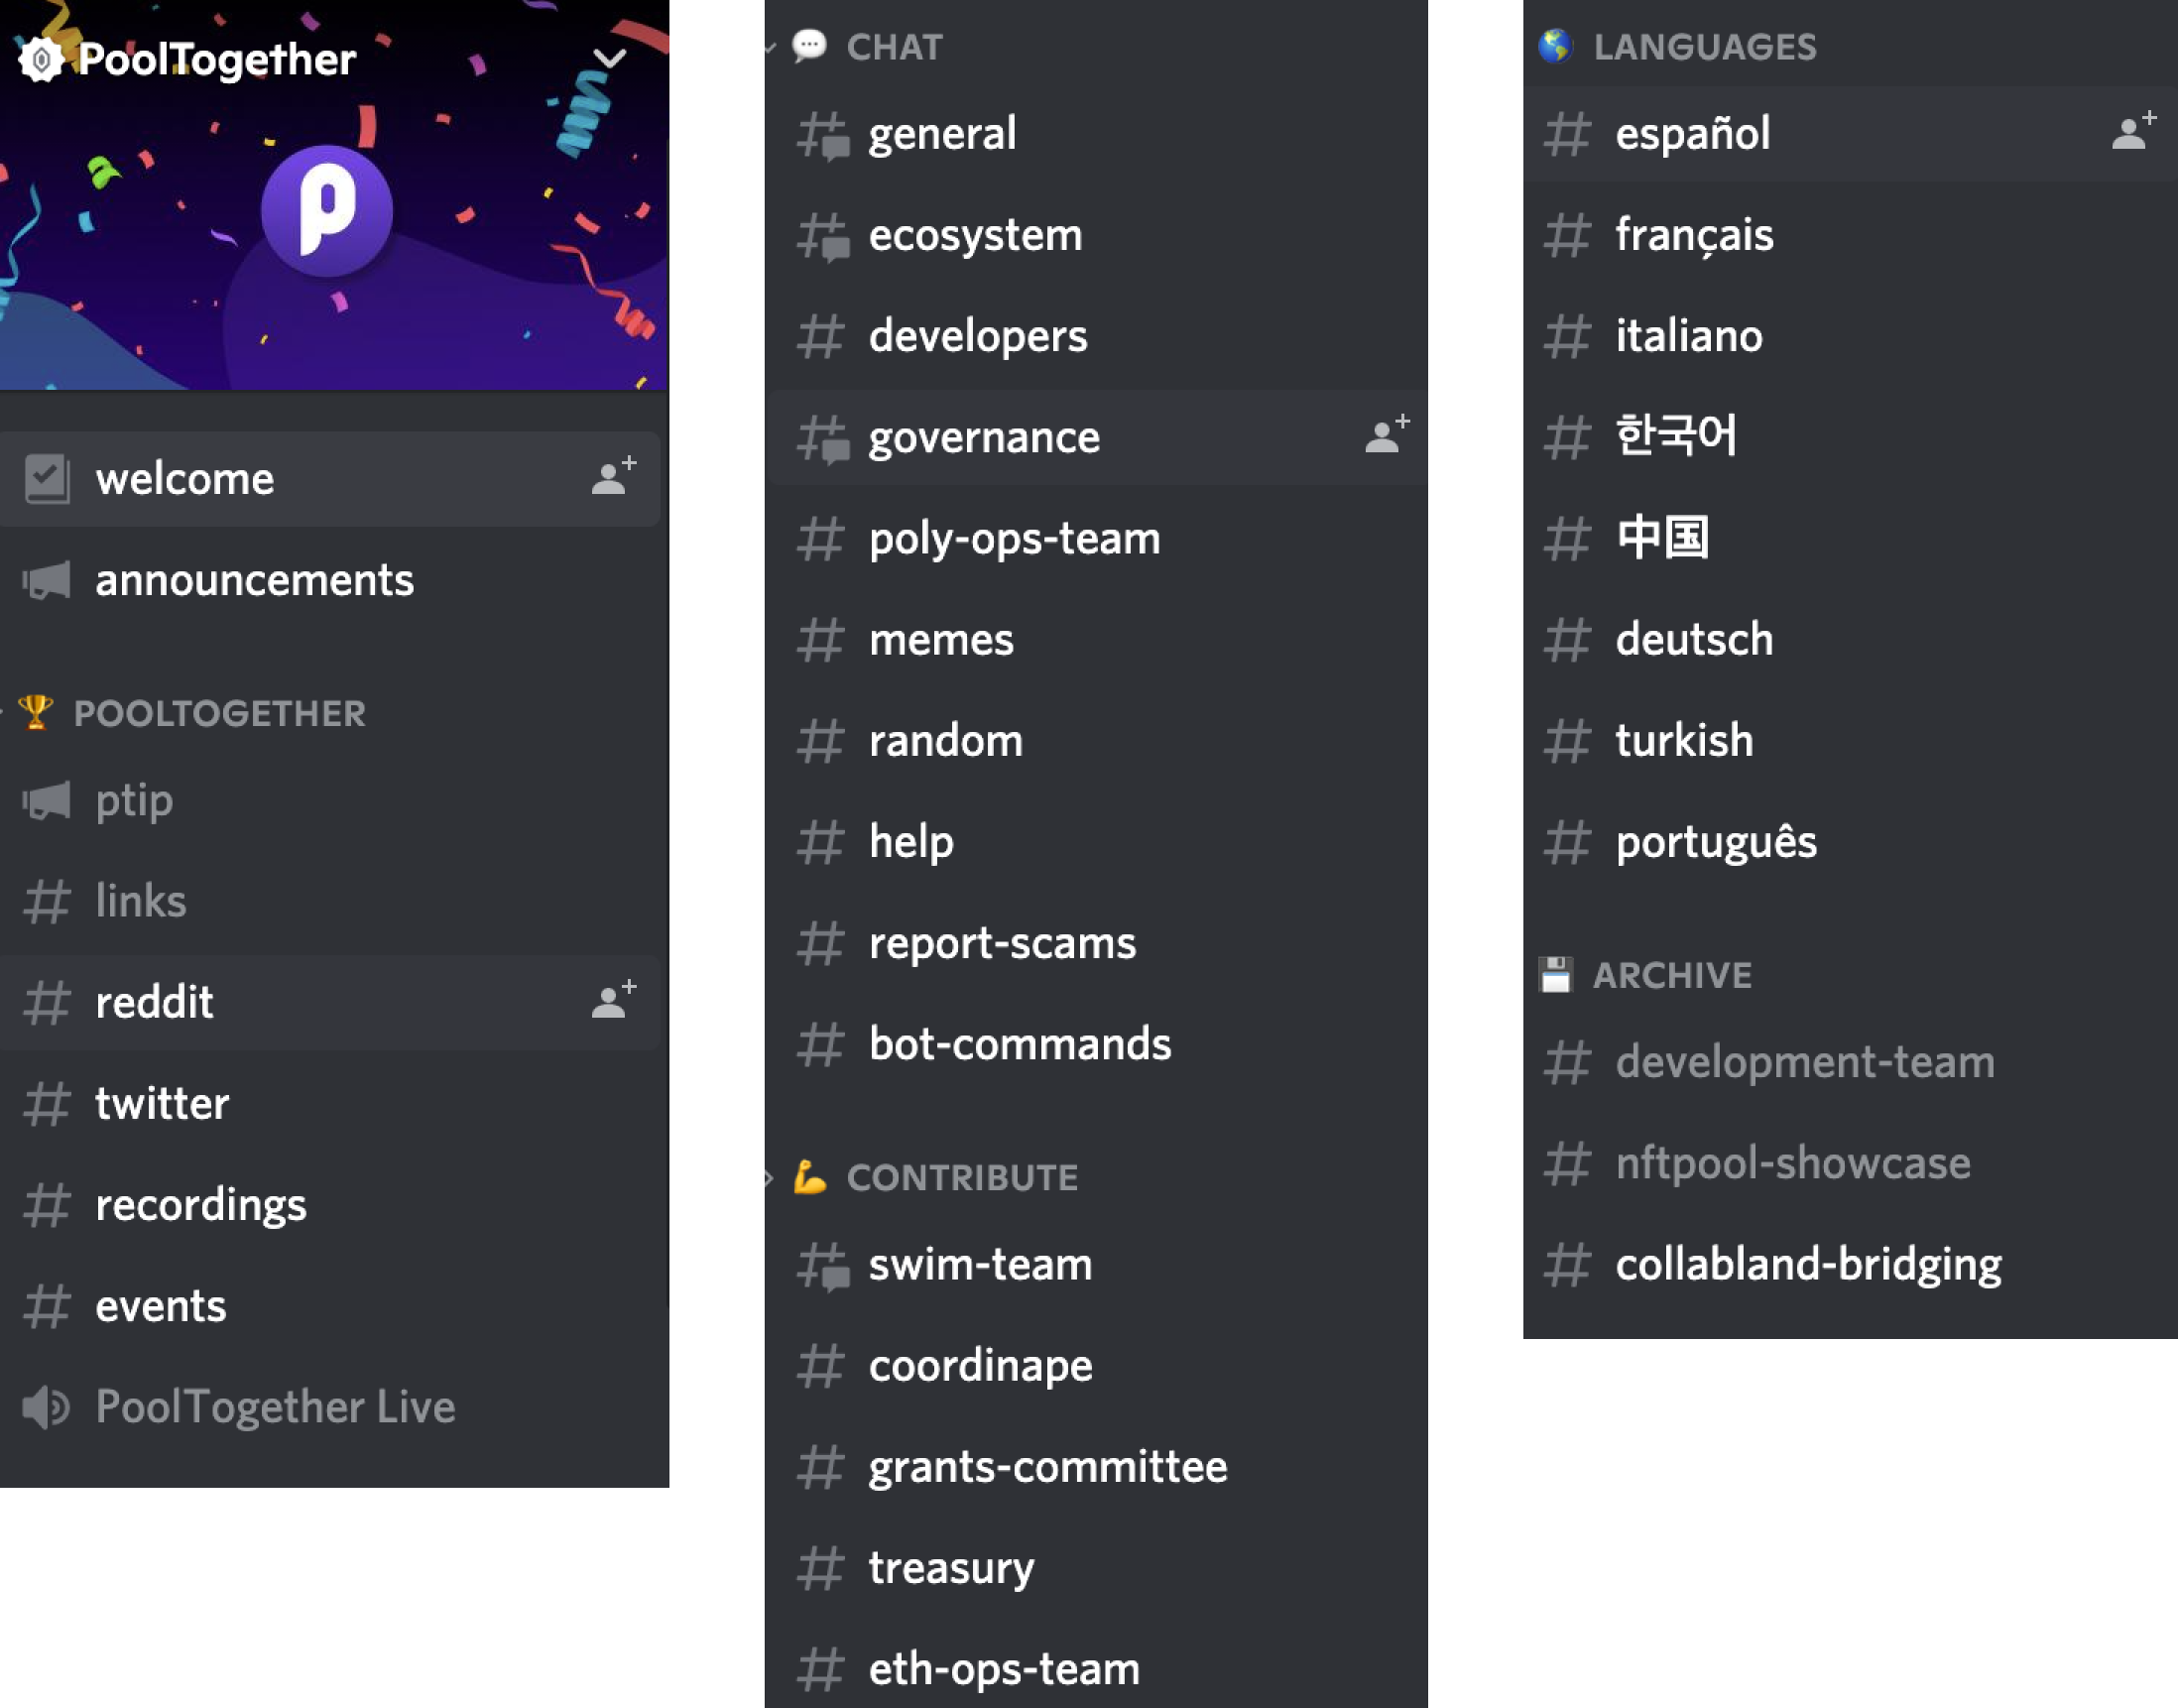Open the links channel

coord(330,901)
